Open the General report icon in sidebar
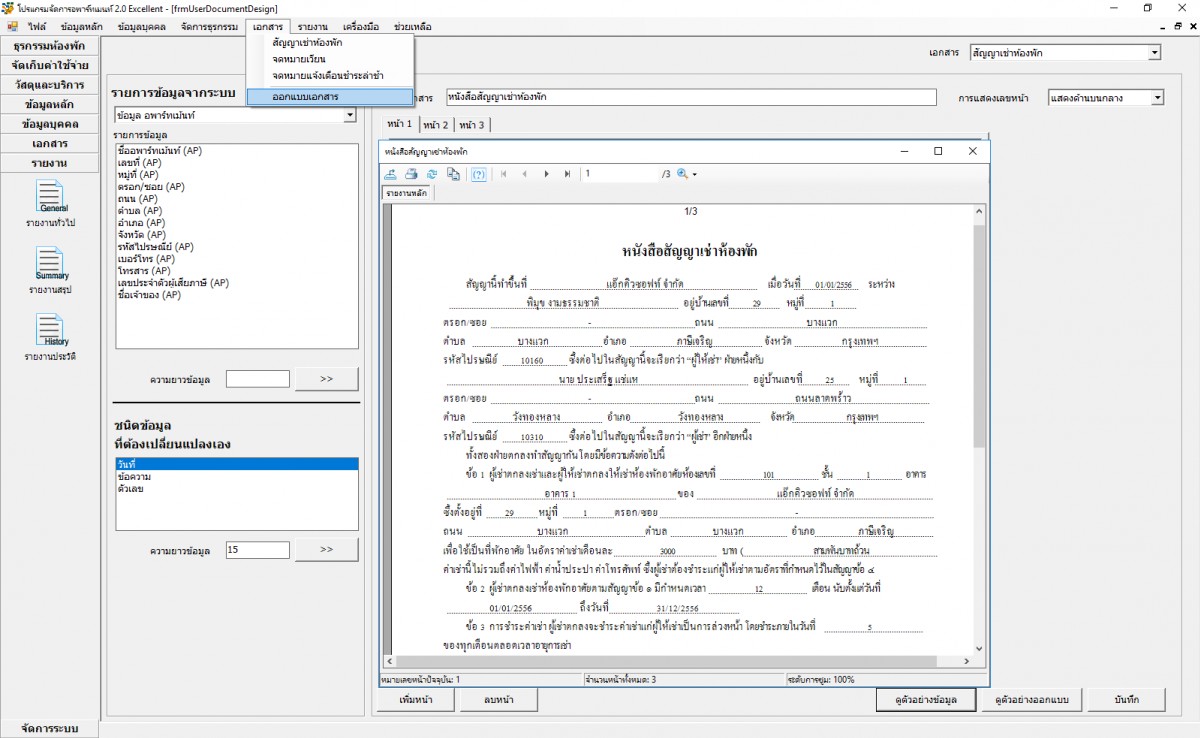 coord(52,197)
